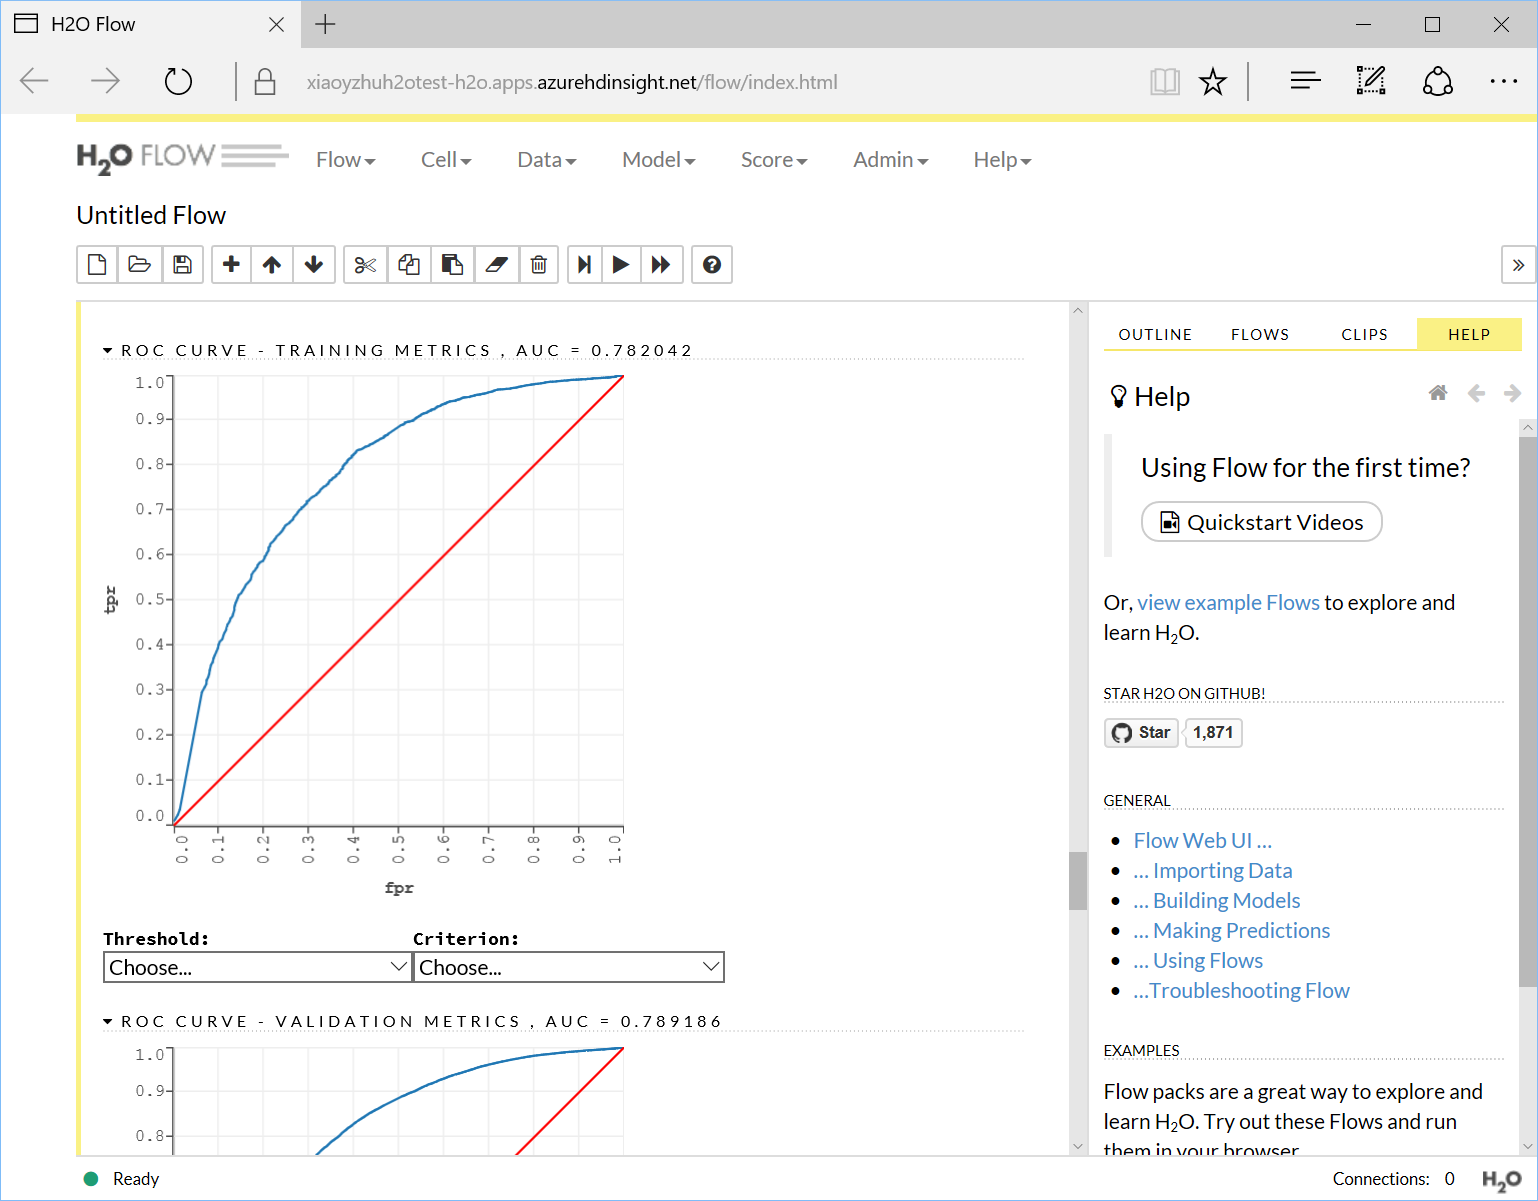Run the current cell play icon

(621, 265)
